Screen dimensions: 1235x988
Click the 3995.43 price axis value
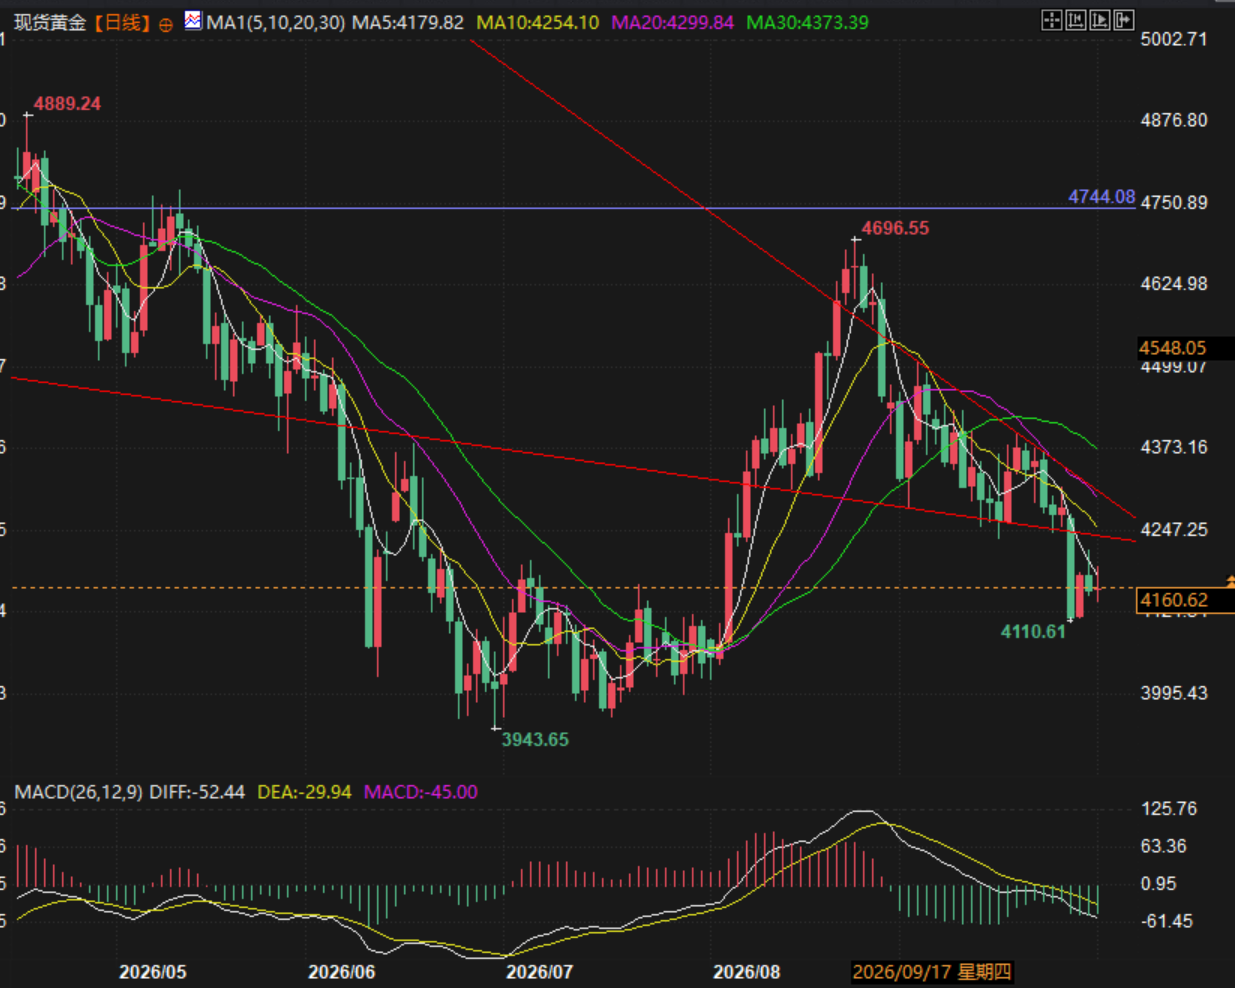[1174, 693]
